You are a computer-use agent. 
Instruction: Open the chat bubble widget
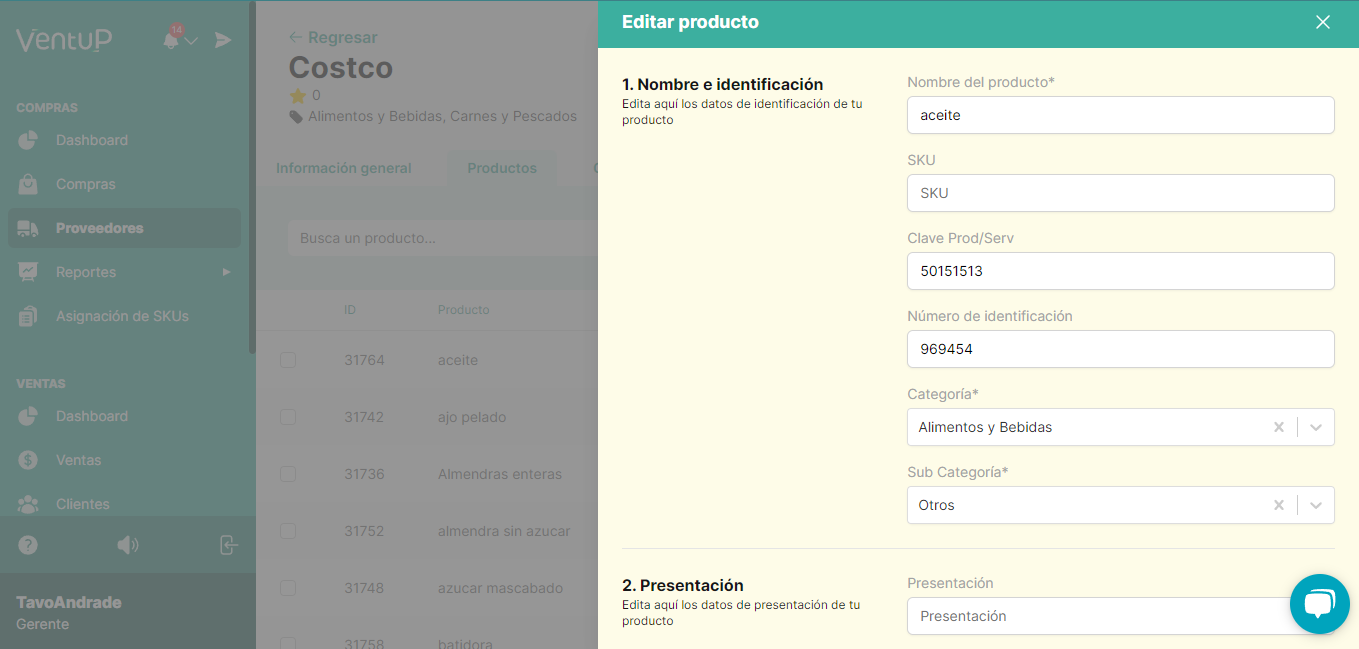(x=1319, y=603)
